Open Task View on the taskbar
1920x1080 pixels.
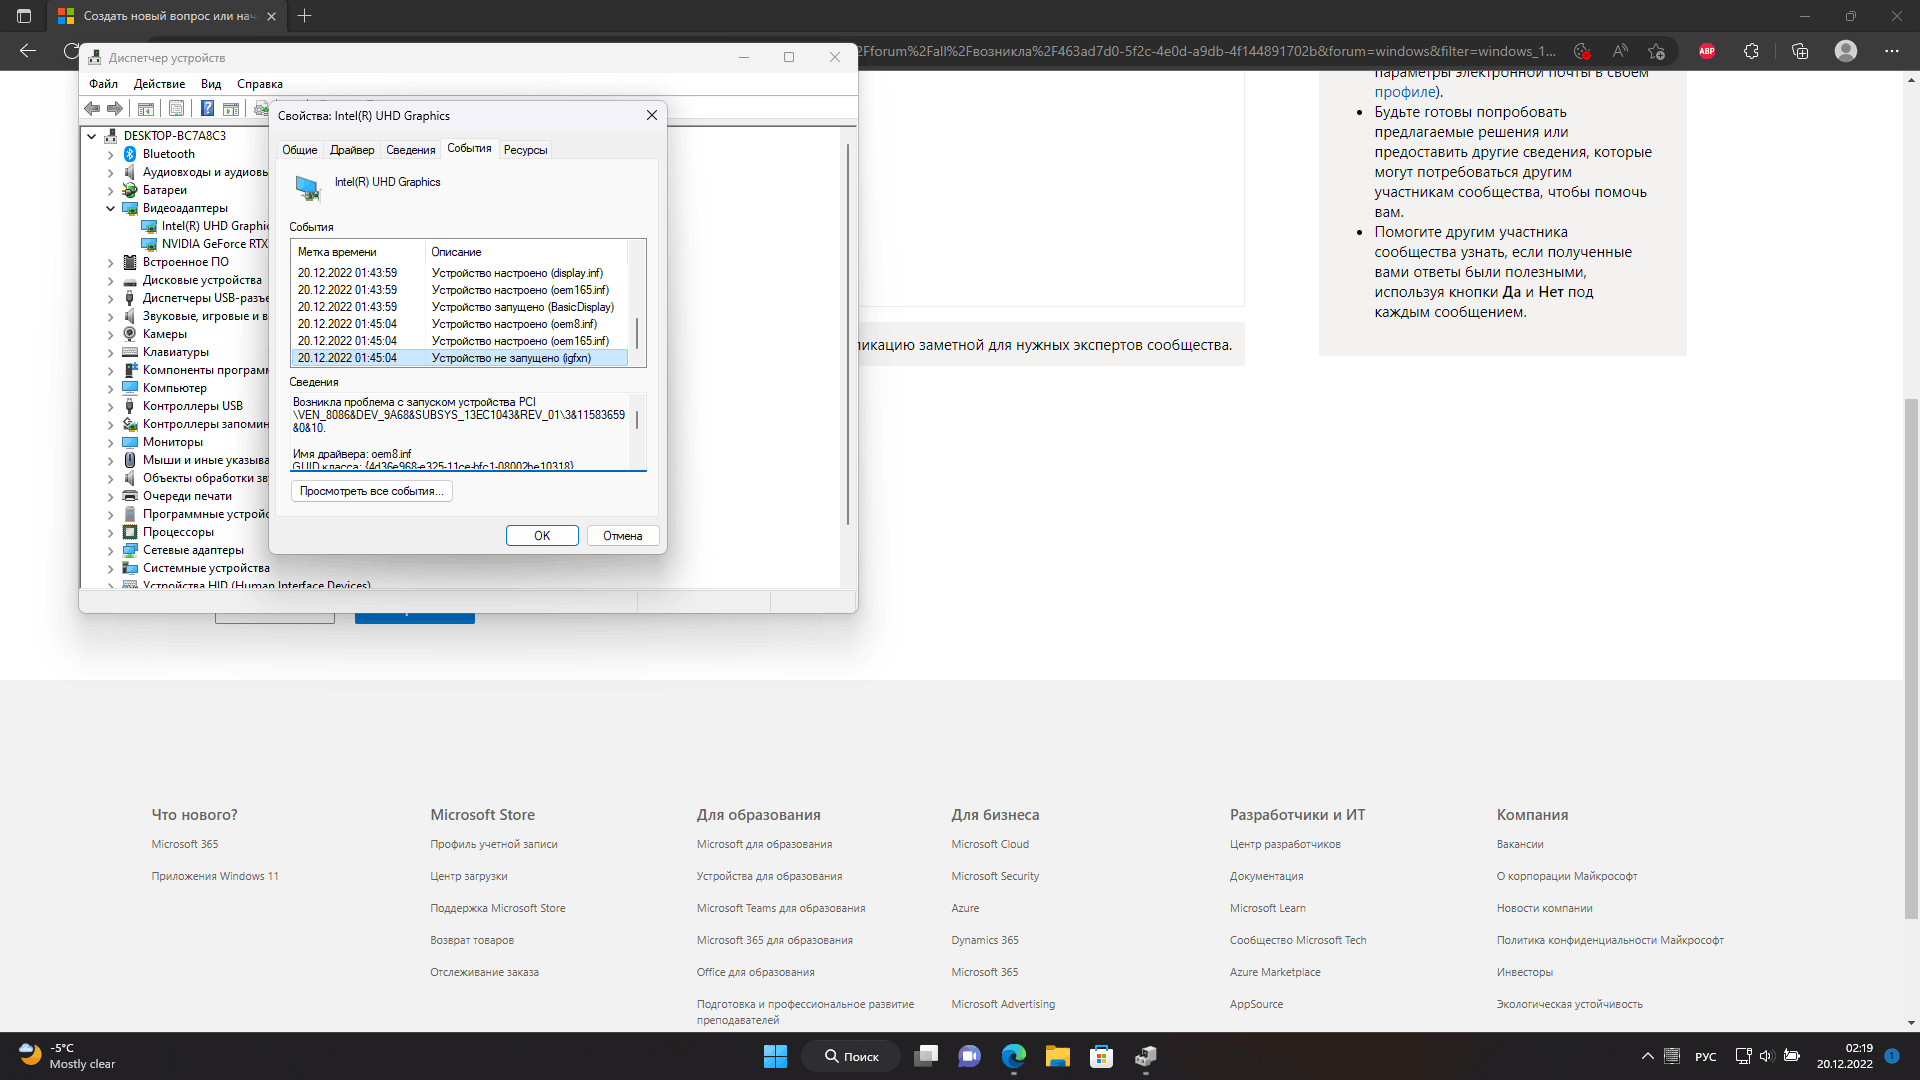(926, 1056)
